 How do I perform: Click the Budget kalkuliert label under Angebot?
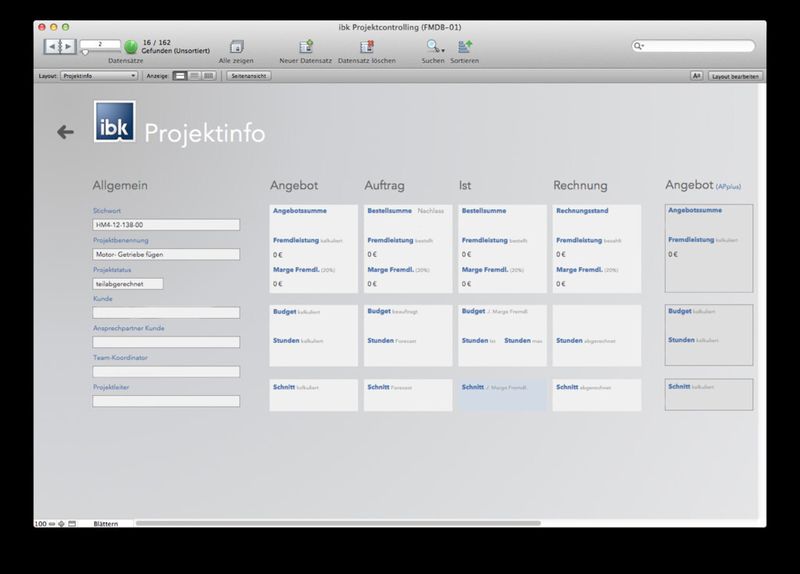[x=296, y=311]
